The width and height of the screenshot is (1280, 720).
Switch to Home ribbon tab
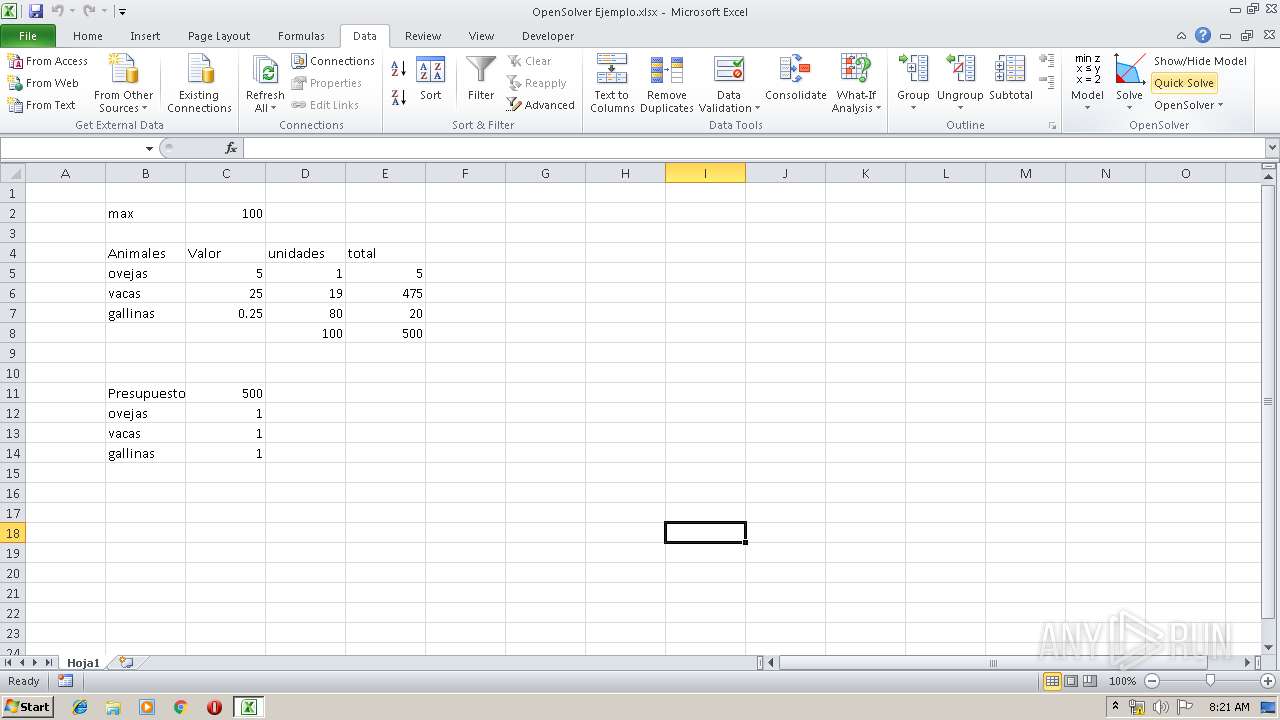(x=88, y=36)
